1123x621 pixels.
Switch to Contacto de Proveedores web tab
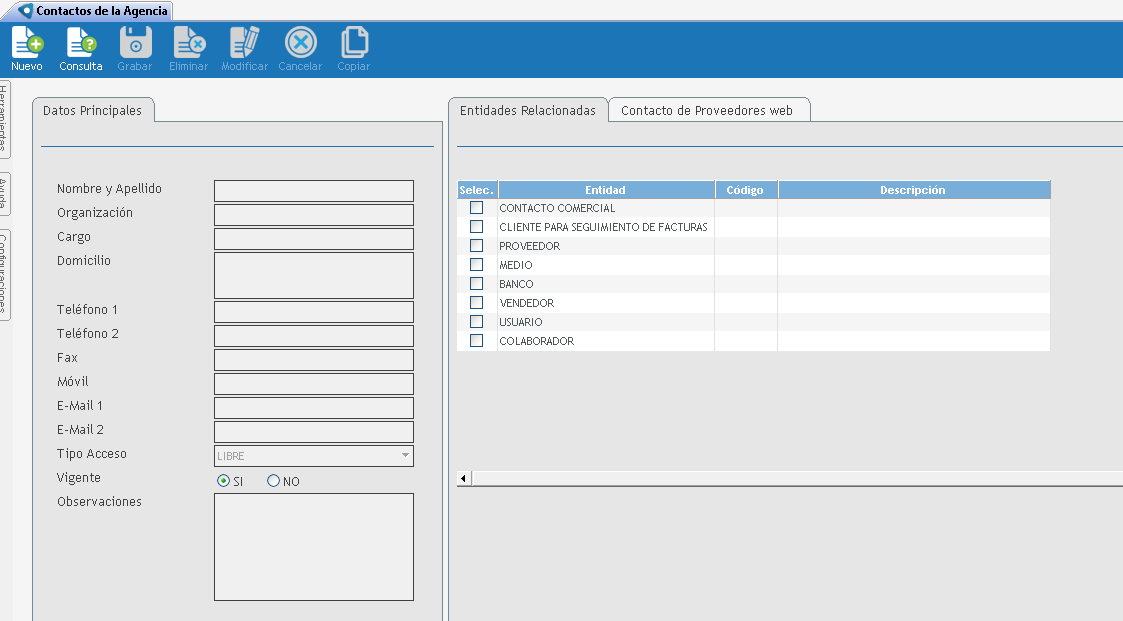(707, 111)
